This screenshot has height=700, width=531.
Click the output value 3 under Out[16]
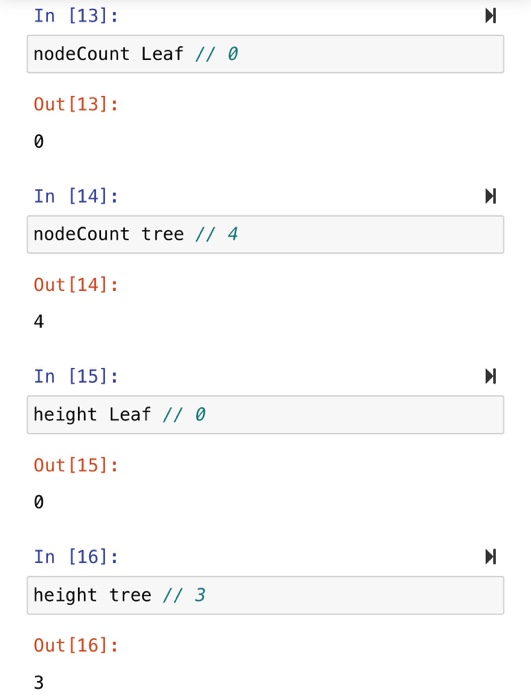tap(39, 683)
